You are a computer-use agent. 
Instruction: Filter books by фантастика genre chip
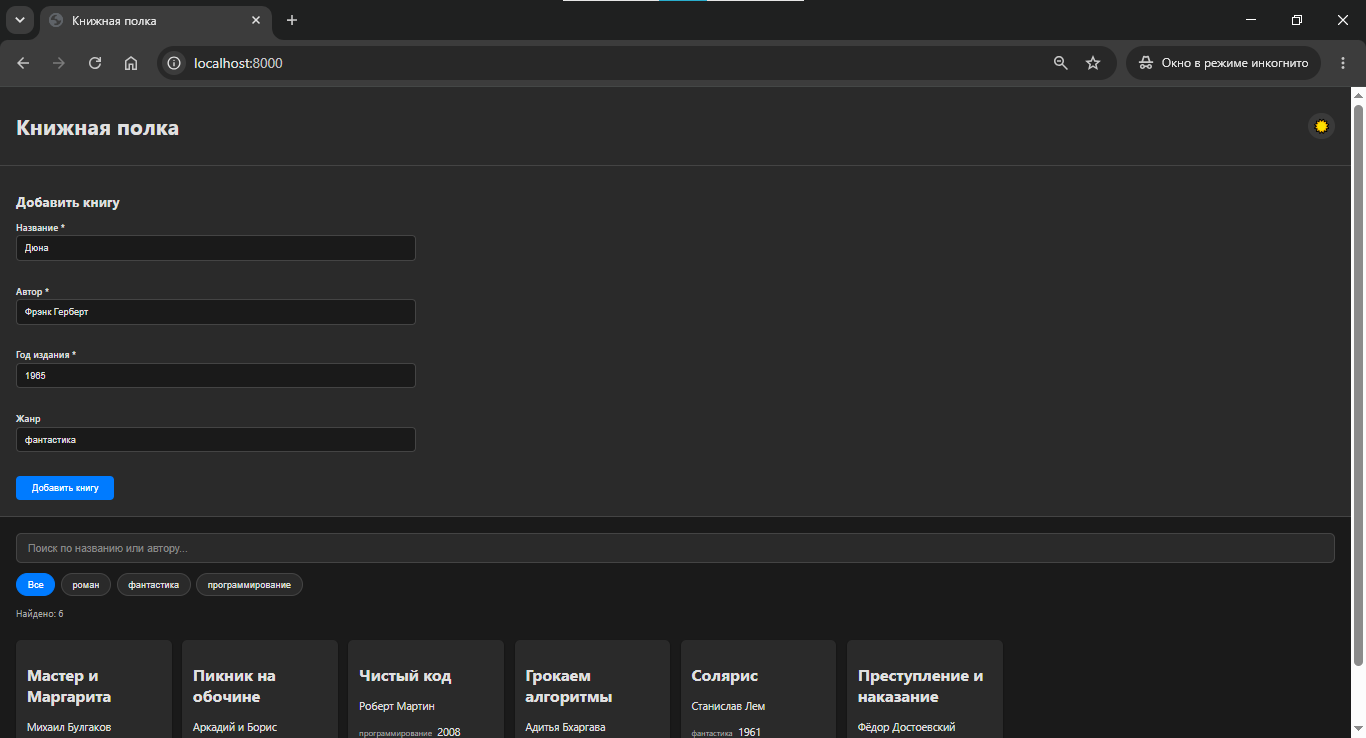click(153, 584)
